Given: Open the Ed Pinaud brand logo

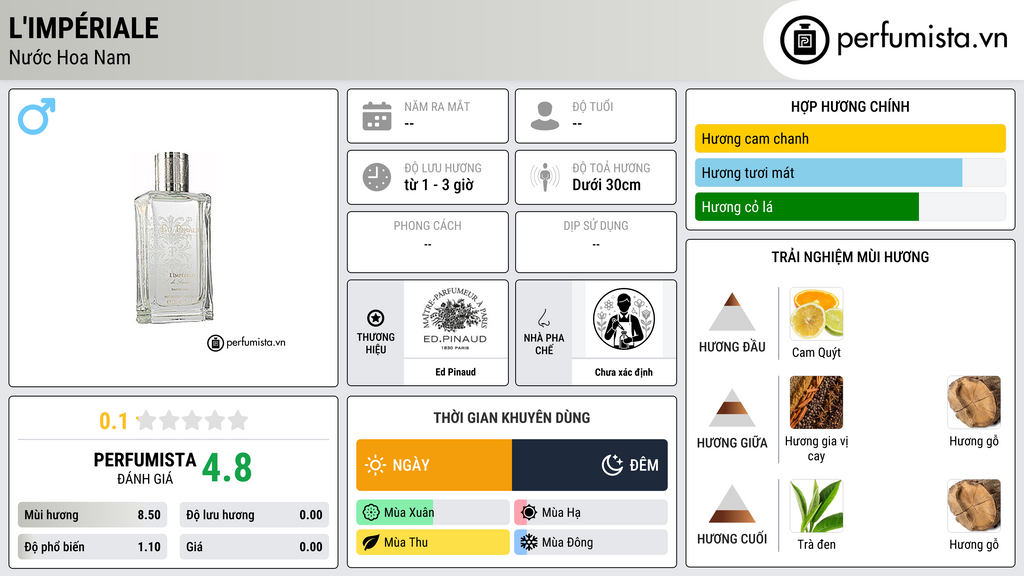Looking at the screenshot, I should pos(455,319).
